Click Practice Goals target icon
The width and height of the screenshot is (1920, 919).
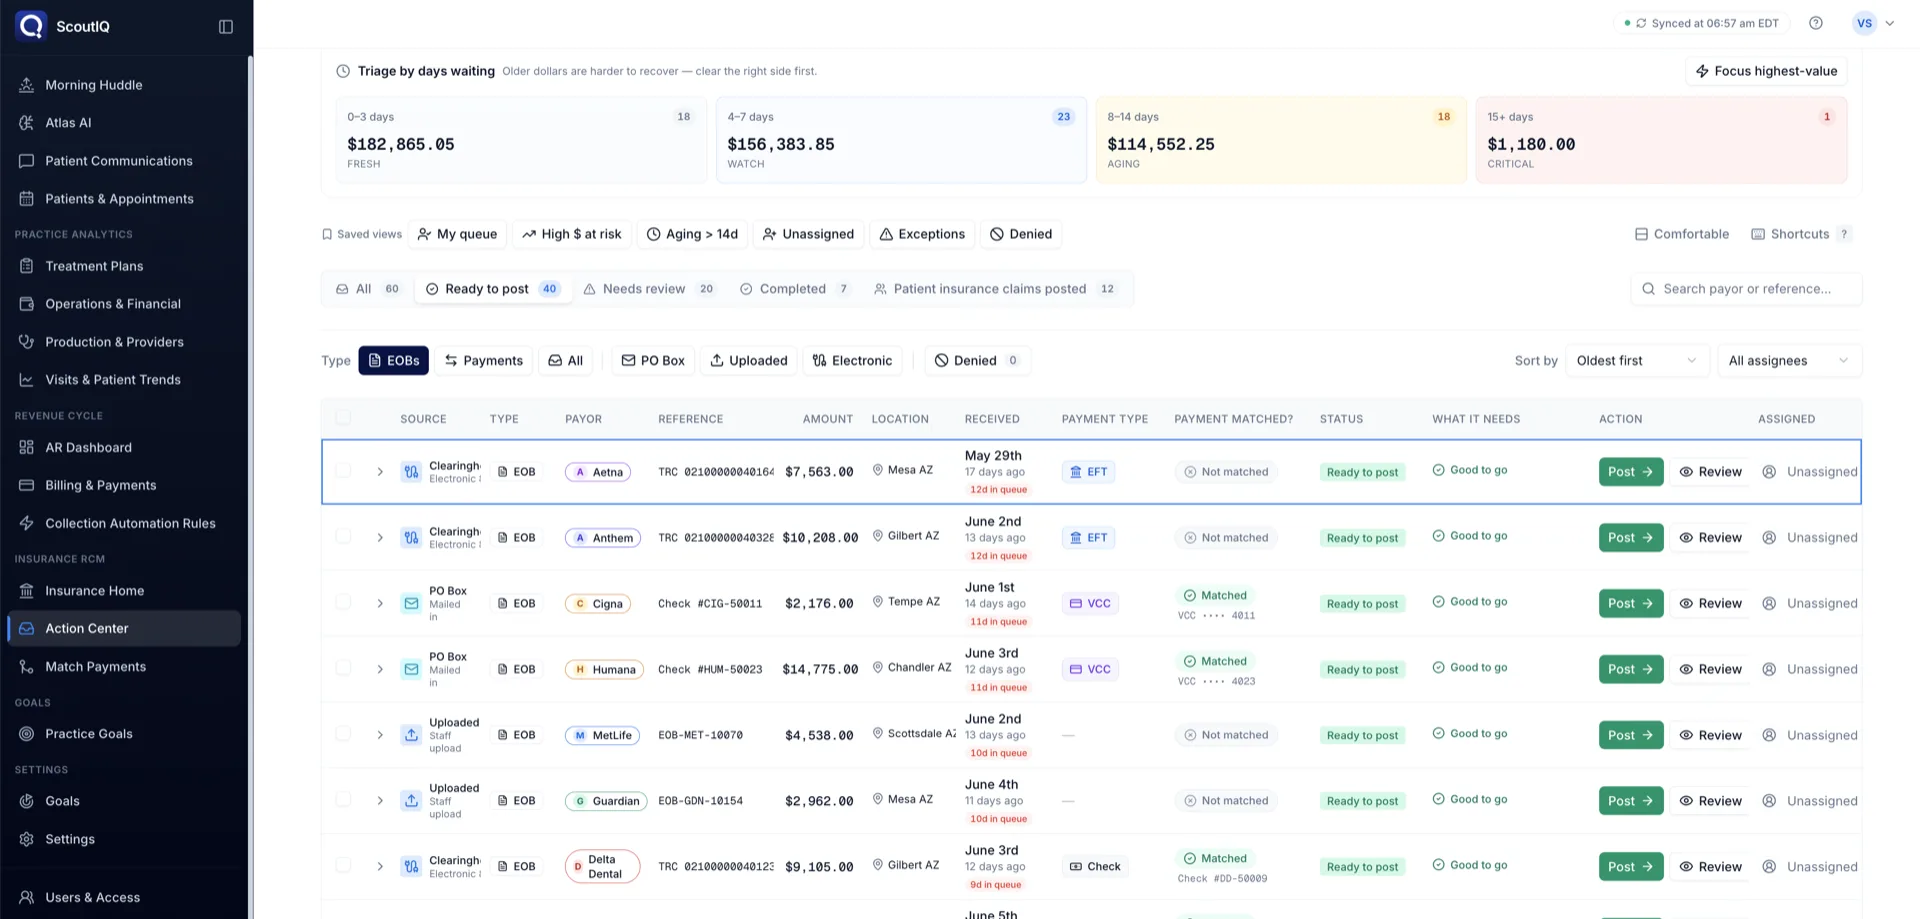coord(27,734)
